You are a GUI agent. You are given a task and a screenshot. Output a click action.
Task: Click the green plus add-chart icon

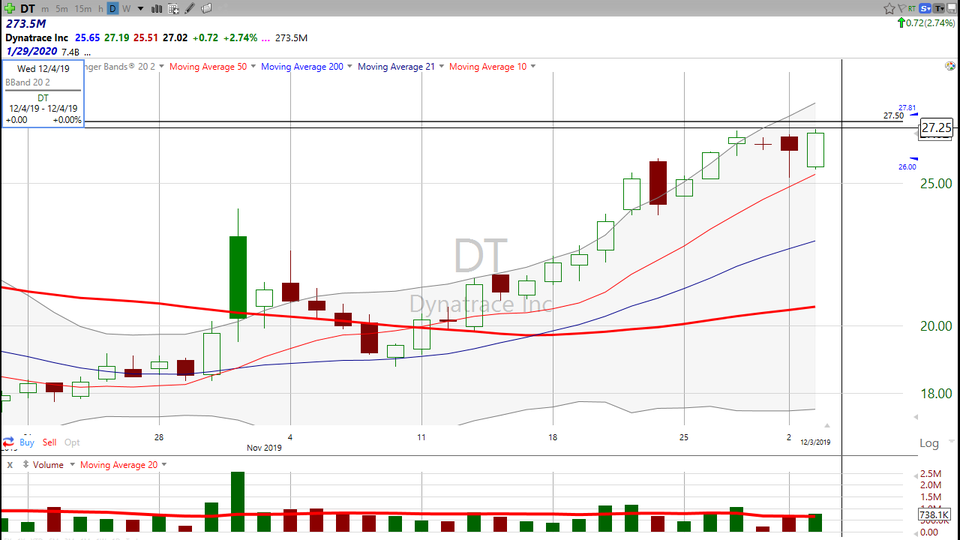(9, 8)
